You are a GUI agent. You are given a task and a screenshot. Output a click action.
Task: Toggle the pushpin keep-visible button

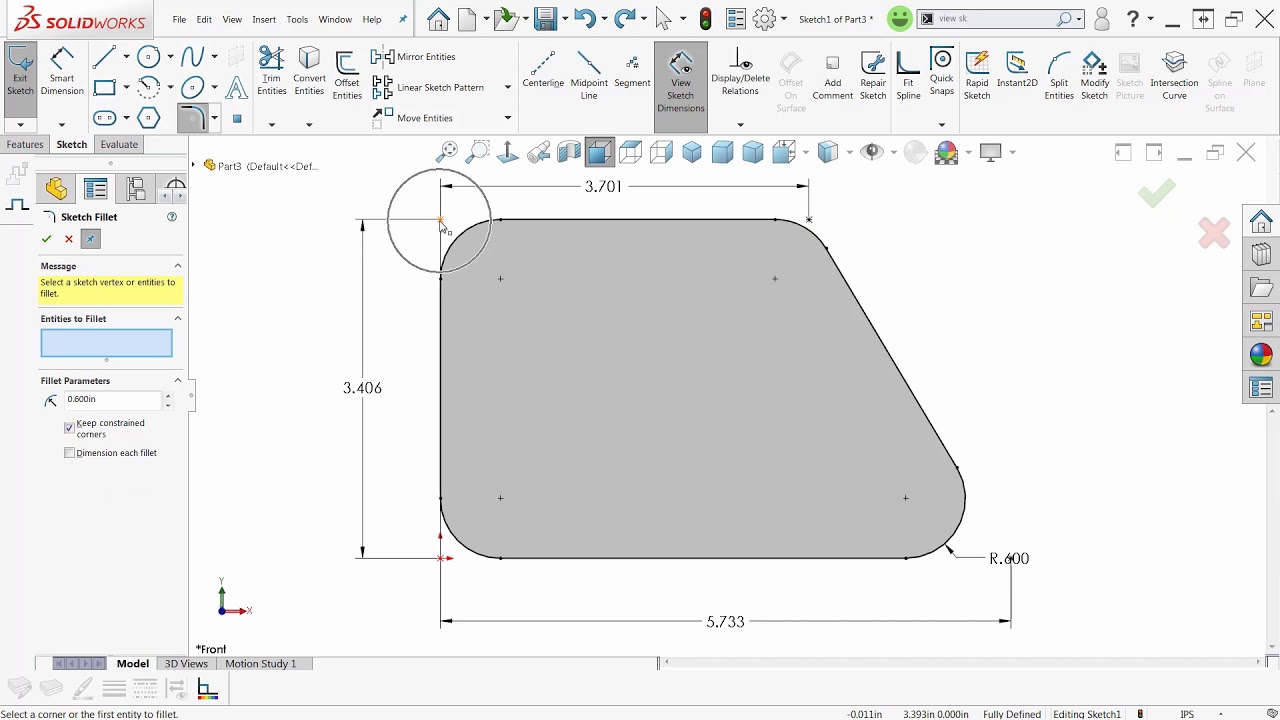click(90, 239)
